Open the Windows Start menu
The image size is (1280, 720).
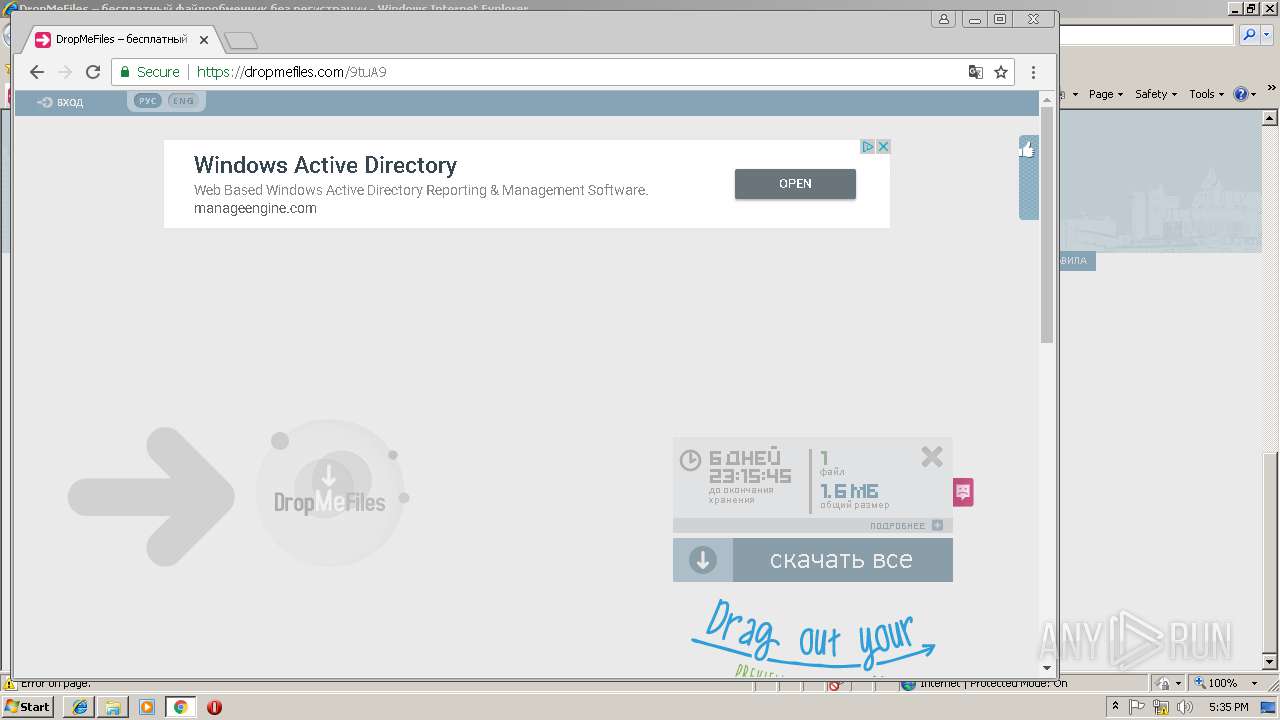pos(28,707)
